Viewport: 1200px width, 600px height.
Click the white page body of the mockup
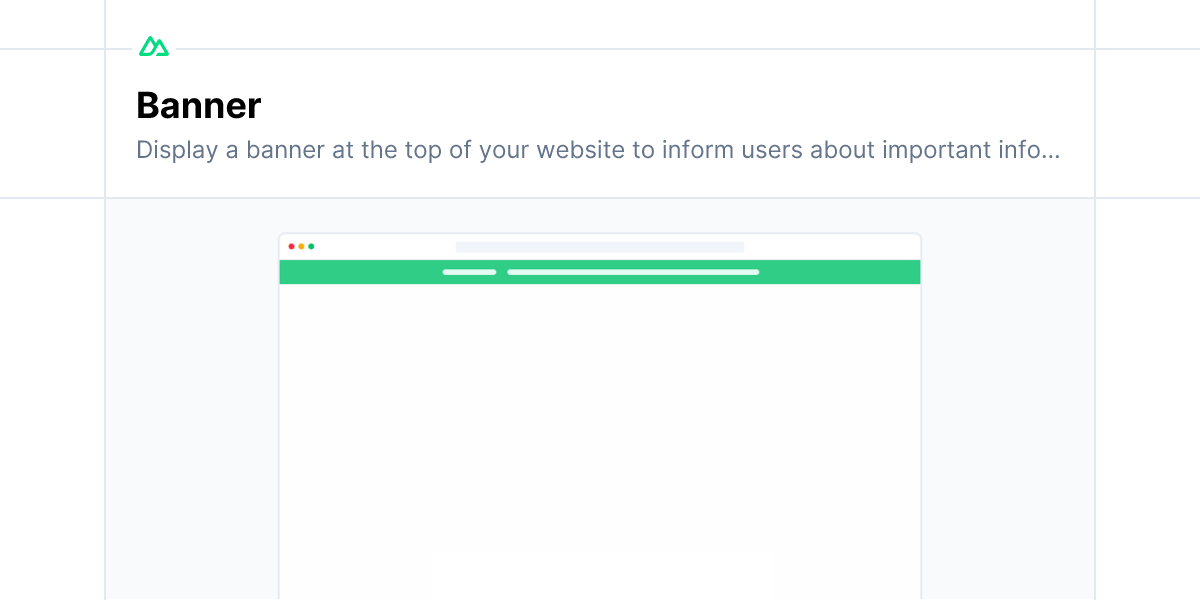pos(600,440)
